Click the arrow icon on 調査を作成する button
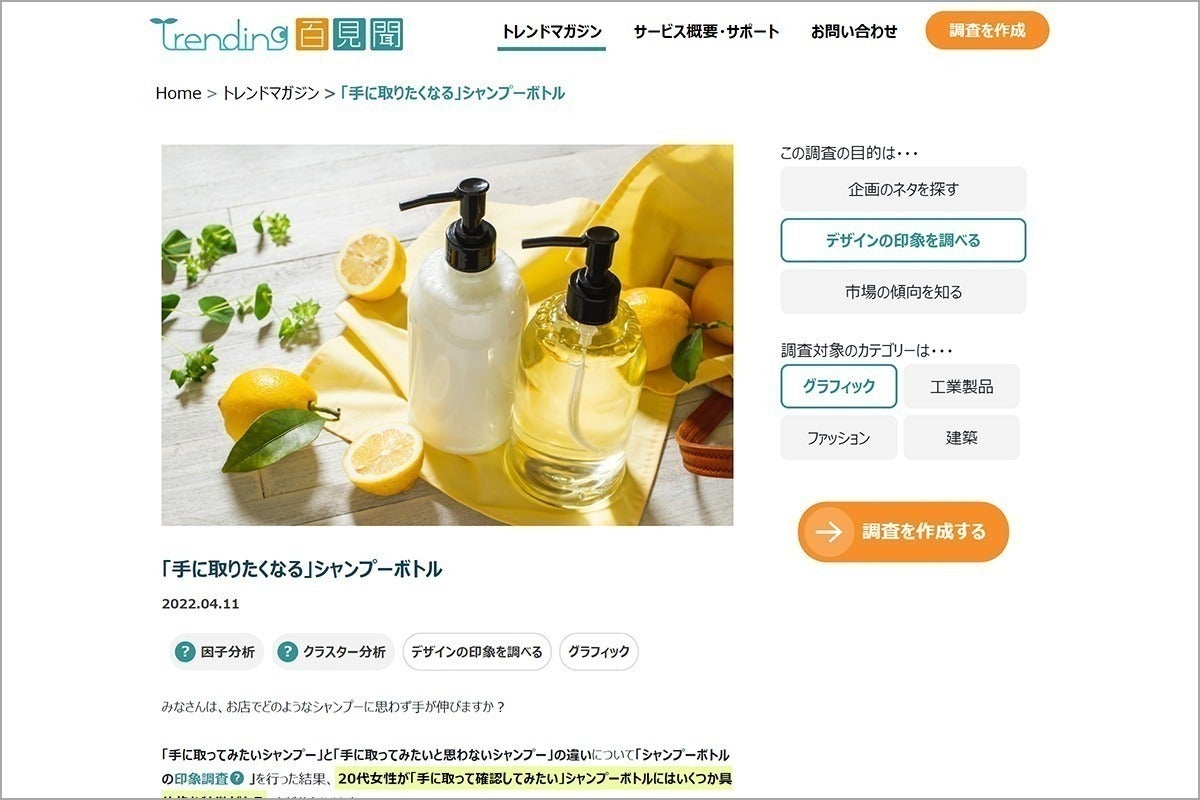Image resolution: width=1200 pixels, height=800 pixels. 828,532
